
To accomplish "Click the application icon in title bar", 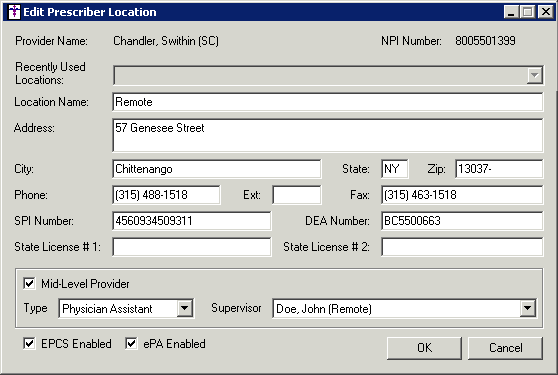I will click(x=14, y=12).
